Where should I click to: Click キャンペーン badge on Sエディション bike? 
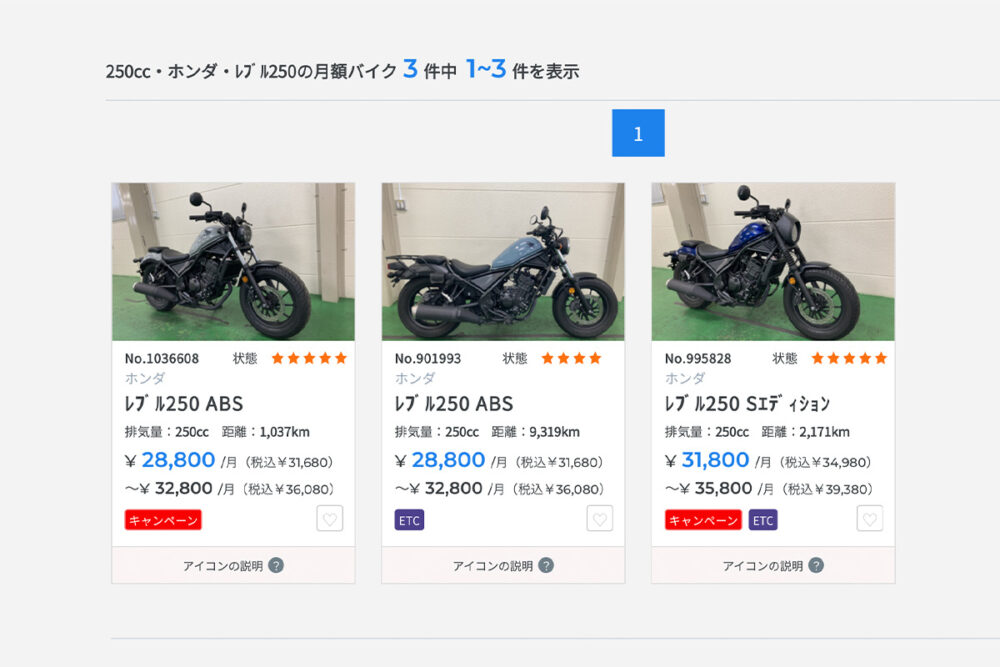[x=703, y=520]
